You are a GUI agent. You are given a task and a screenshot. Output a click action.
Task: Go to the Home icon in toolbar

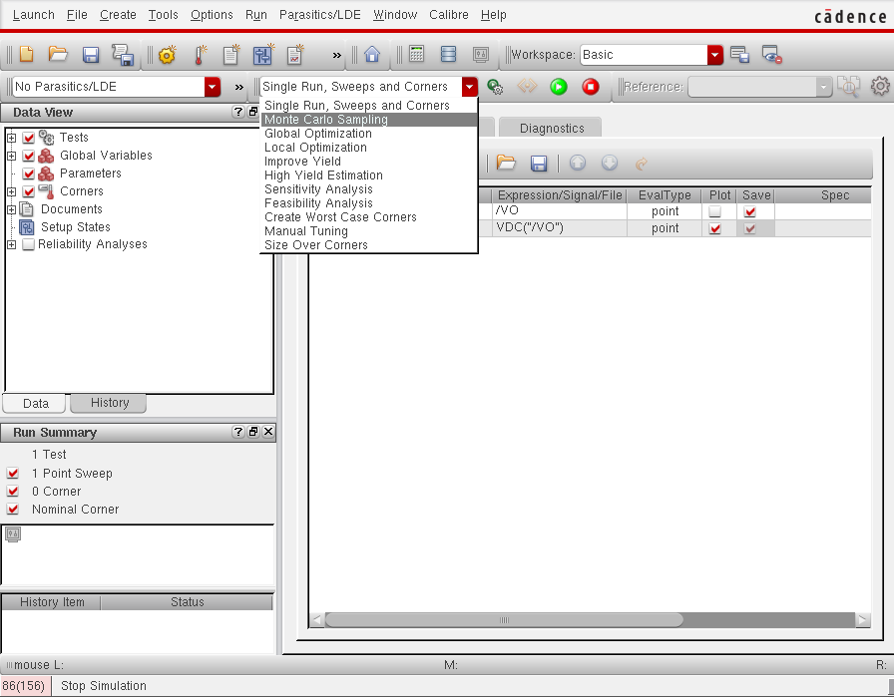[x=372, y=55]
